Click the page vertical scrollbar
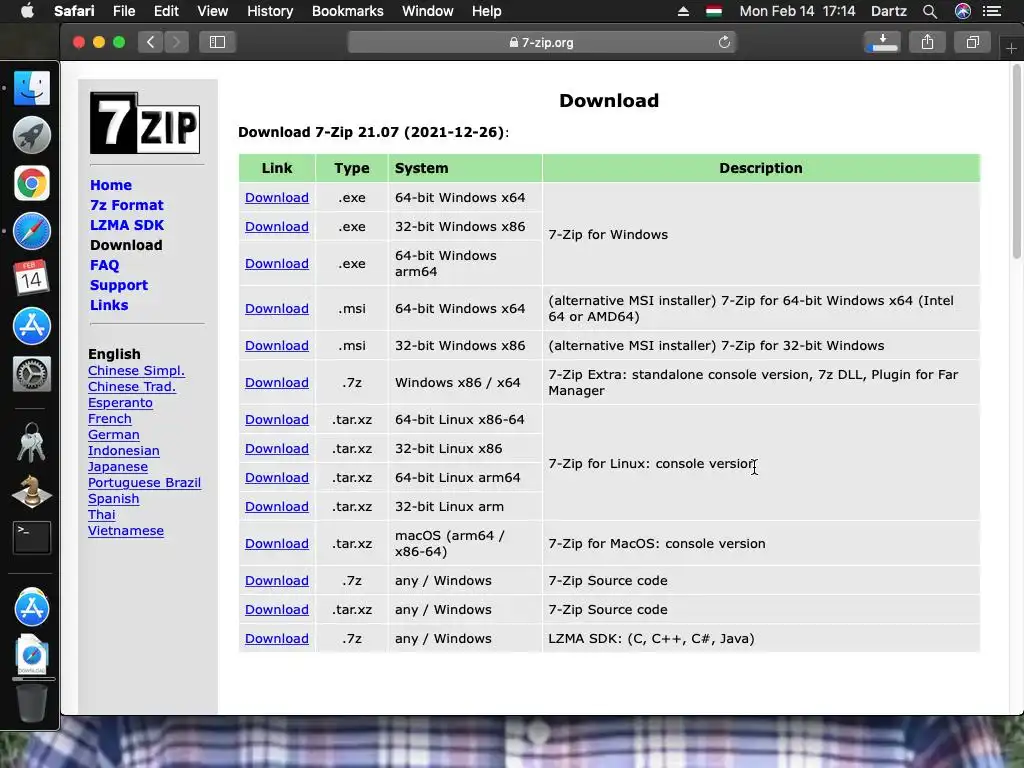Viewport: 1024px width, 768px height. click(1016, 163)
